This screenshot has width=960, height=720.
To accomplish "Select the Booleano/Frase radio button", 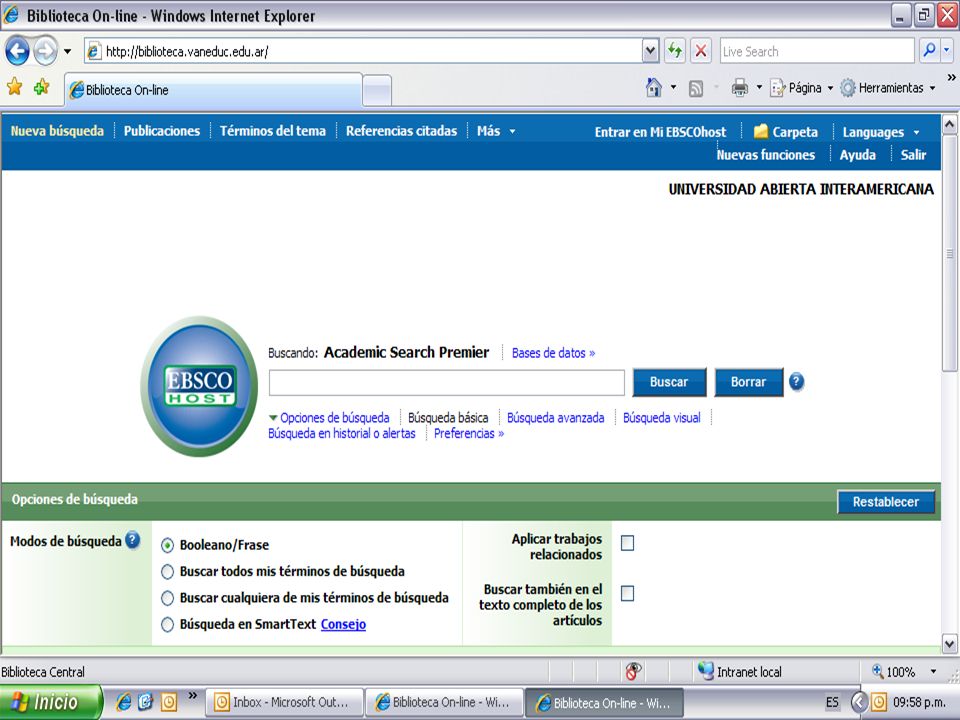I will point(167,545).
